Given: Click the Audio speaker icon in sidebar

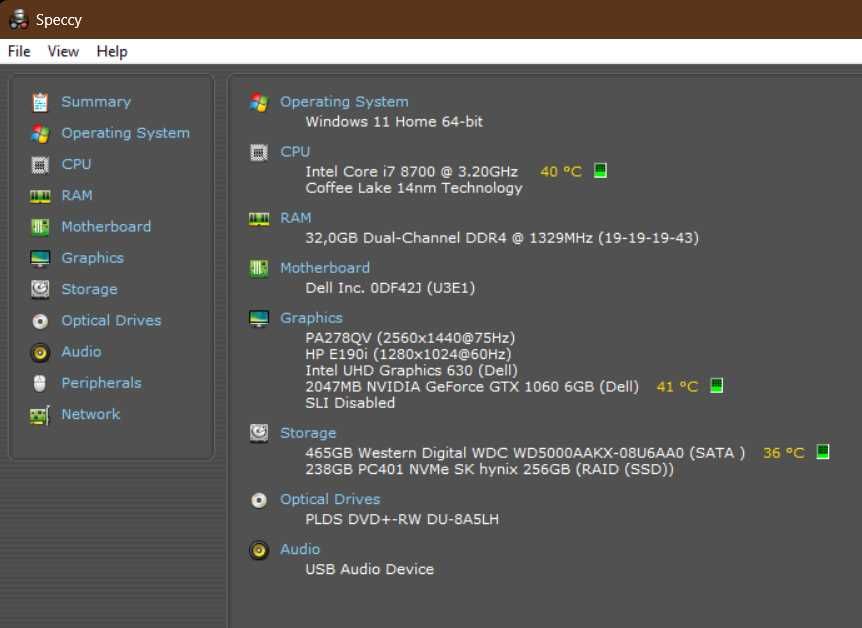Looking at the screenshot, I should [x=40, y=352].
